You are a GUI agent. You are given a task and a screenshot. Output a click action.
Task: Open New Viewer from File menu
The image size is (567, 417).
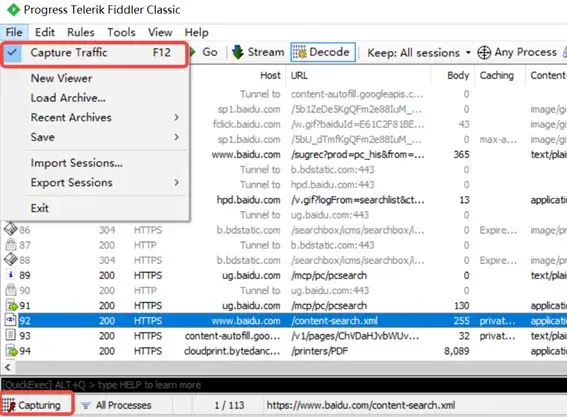[x=61, y=78]
